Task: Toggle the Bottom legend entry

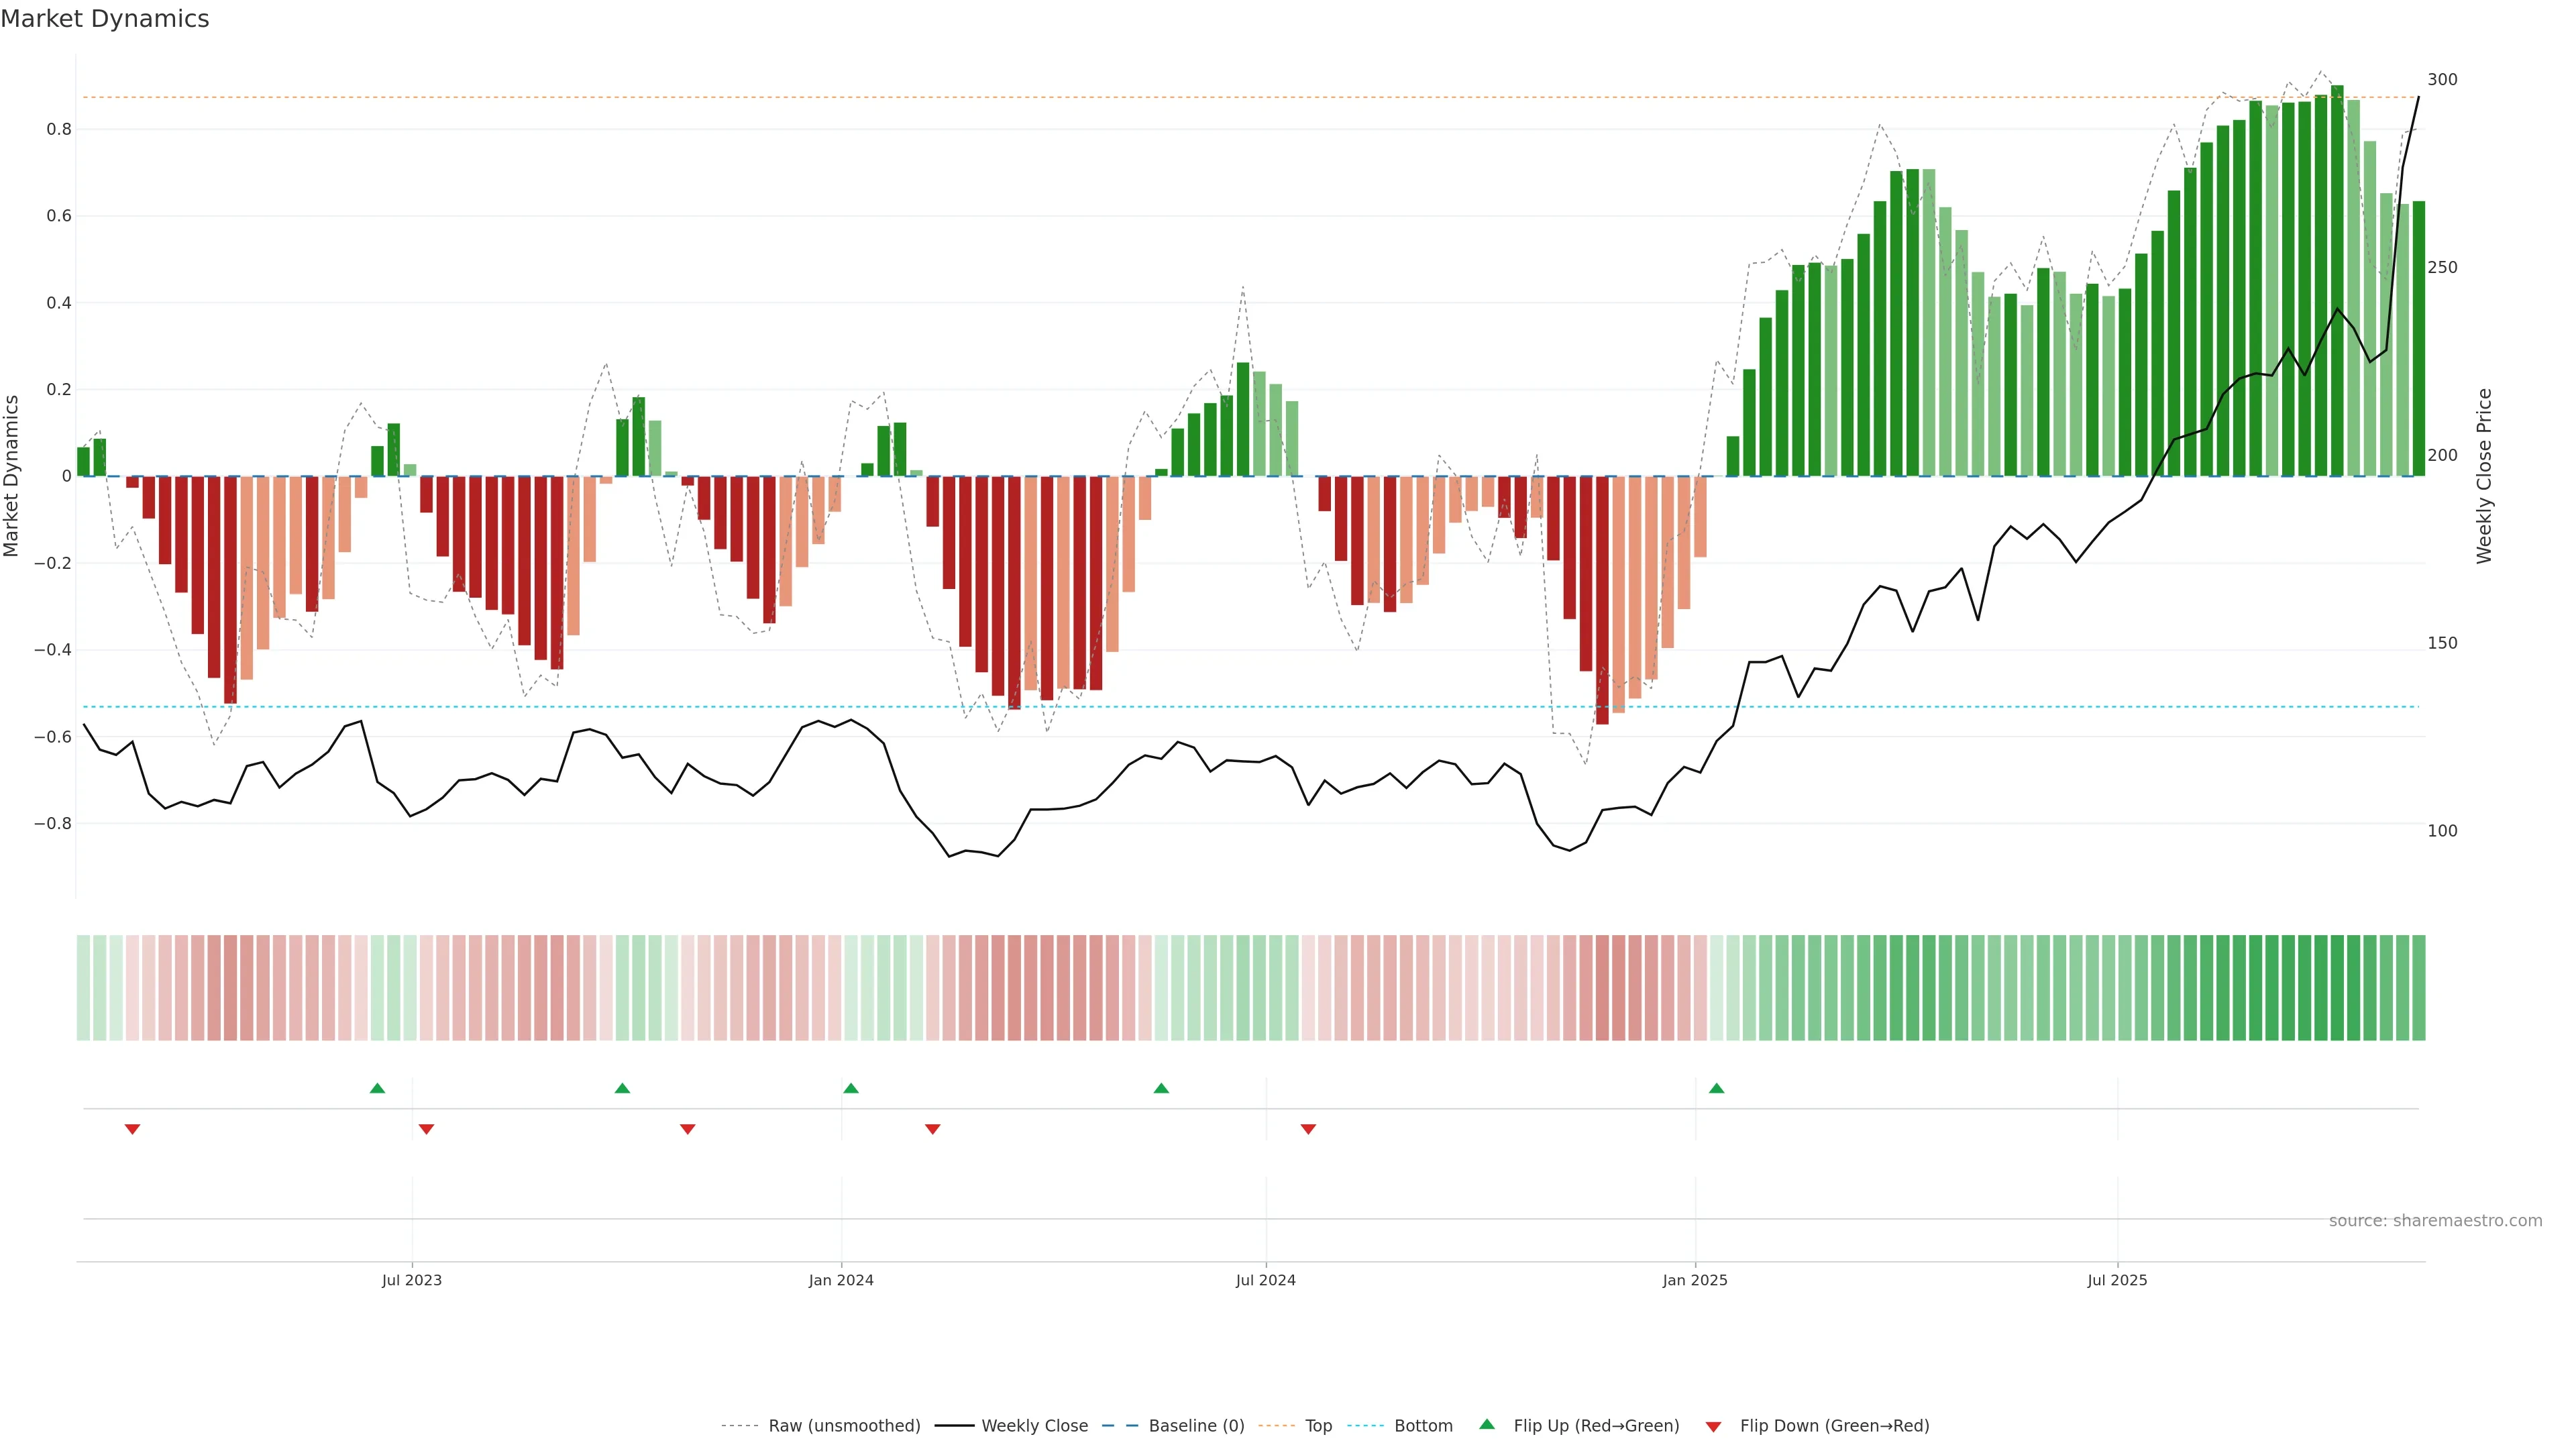Action: 1423,1426
